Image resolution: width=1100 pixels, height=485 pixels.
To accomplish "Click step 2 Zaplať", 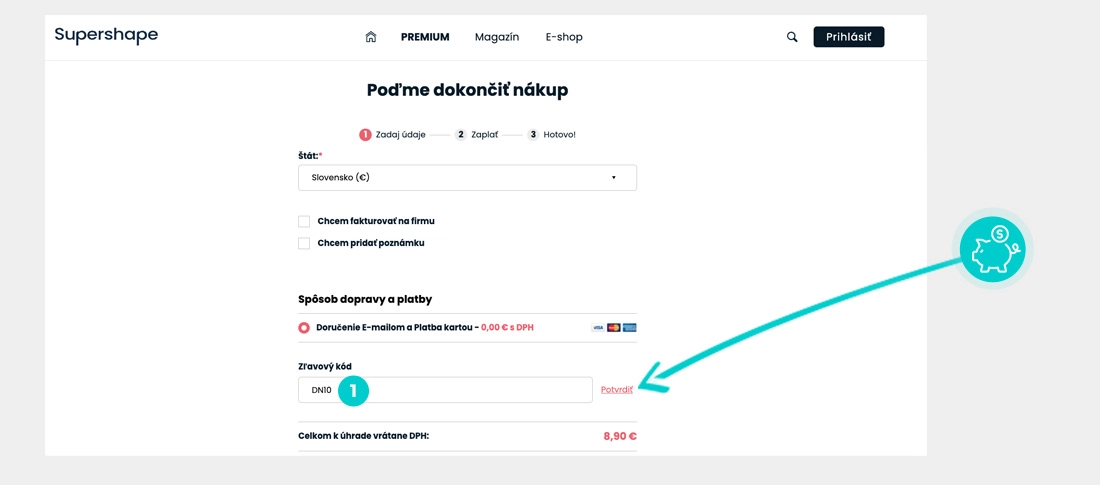I will 476,135.
